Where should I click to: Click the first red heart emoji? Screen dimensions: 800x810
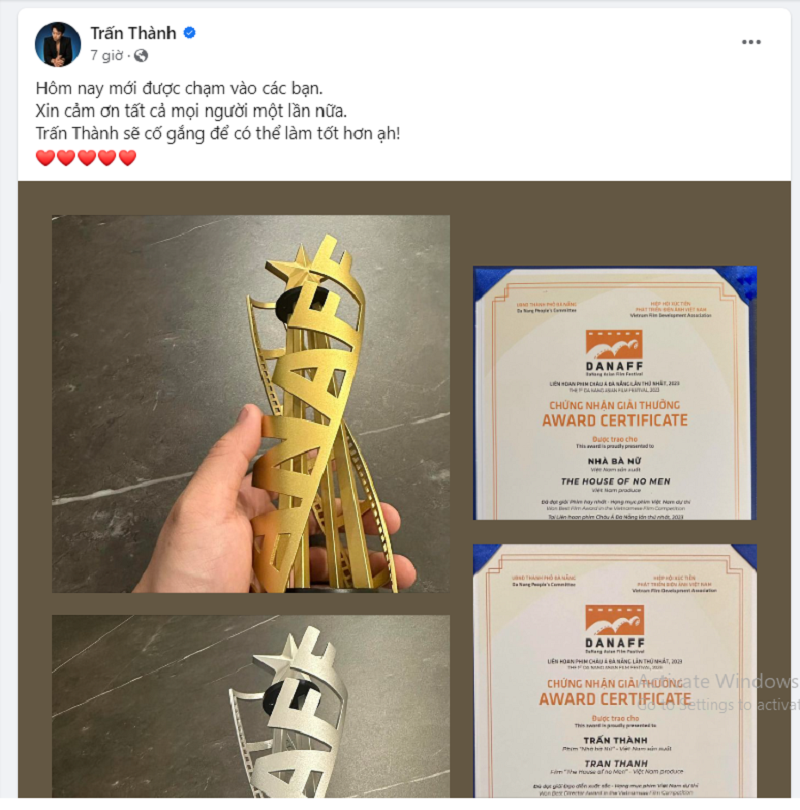45,158
